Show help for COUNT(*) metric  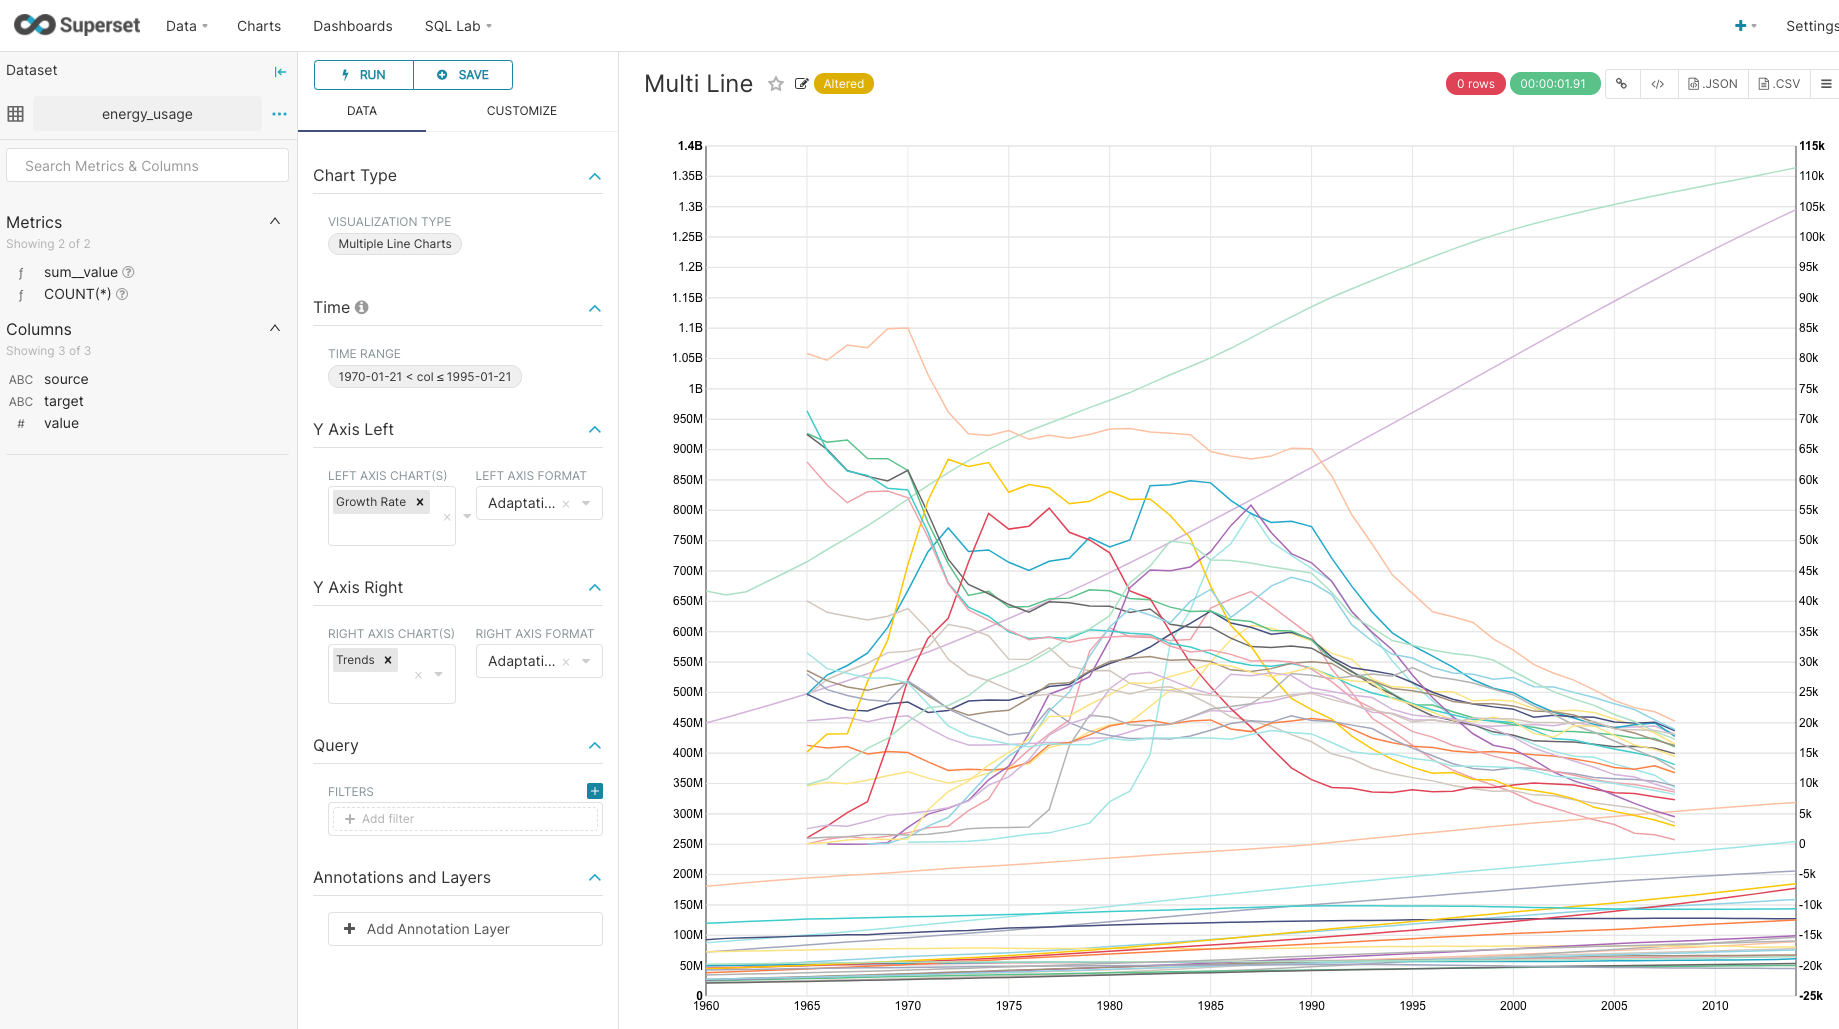pos(122,294)
